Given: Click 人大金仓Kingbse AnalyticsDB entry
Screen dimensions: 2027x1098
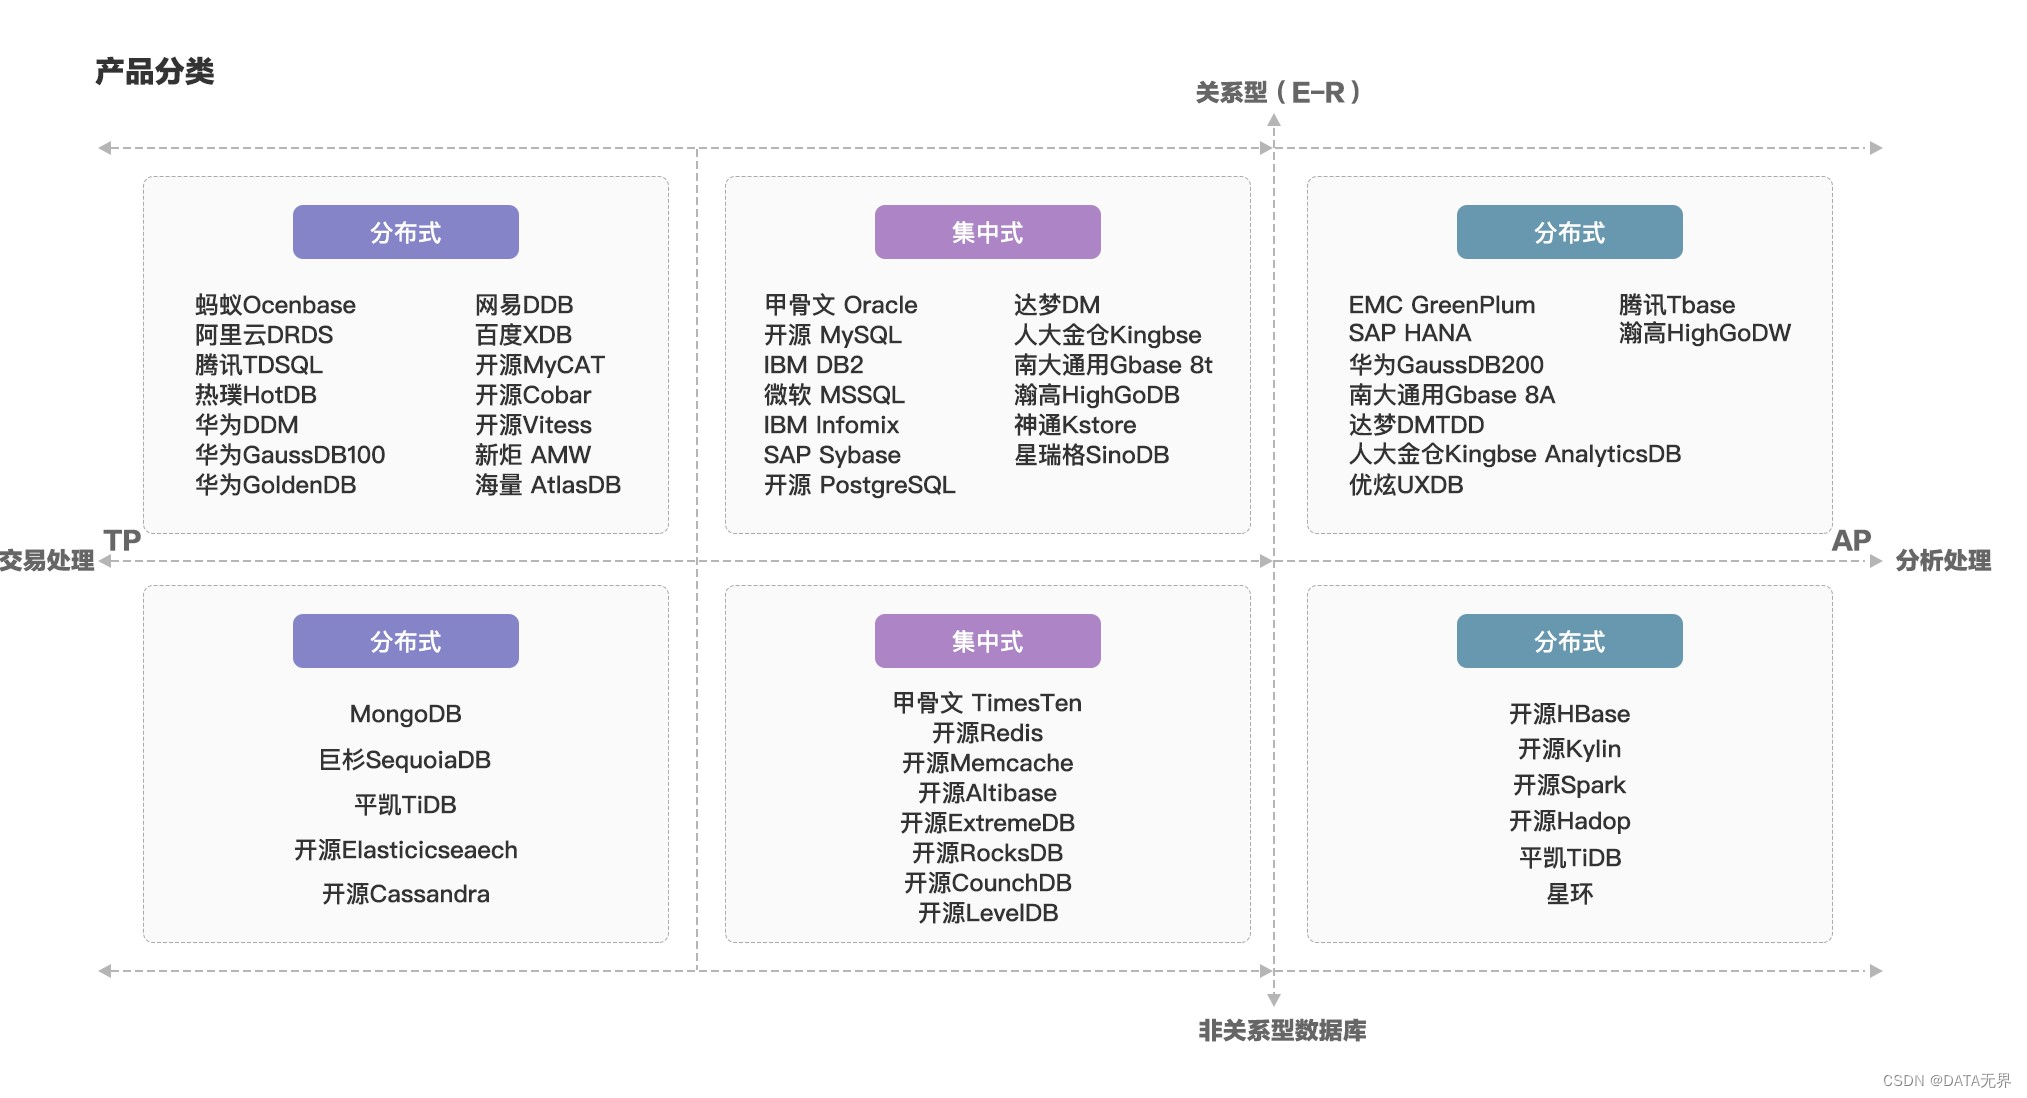Looking at the screenshot, I should pyautogui.click(x=1515, y=454).
